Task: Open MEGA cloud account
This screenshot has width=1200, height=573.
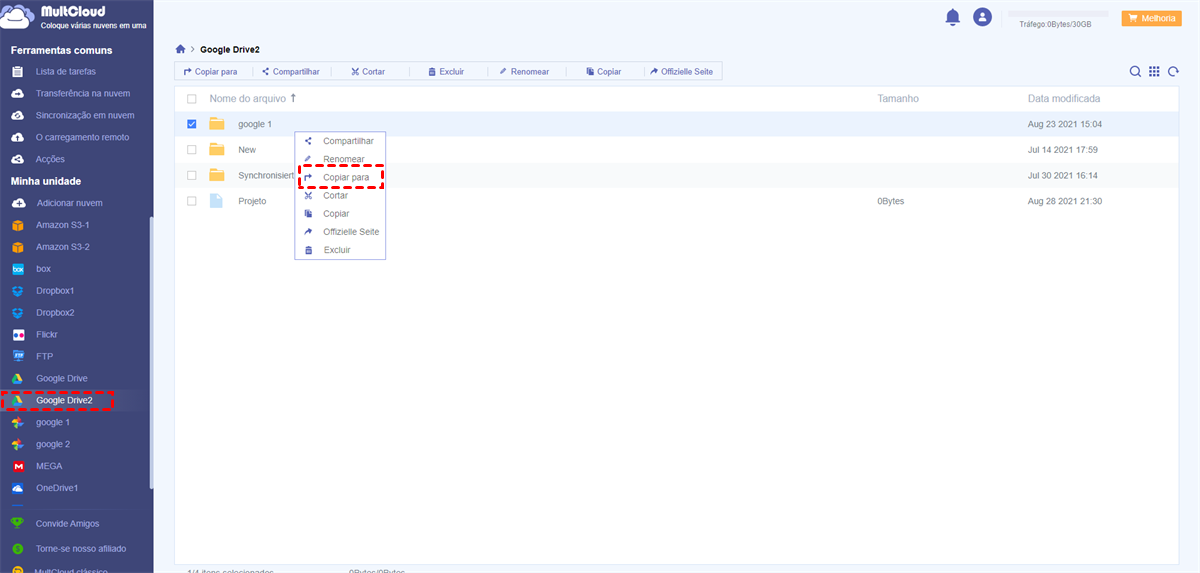Action: 49,467
